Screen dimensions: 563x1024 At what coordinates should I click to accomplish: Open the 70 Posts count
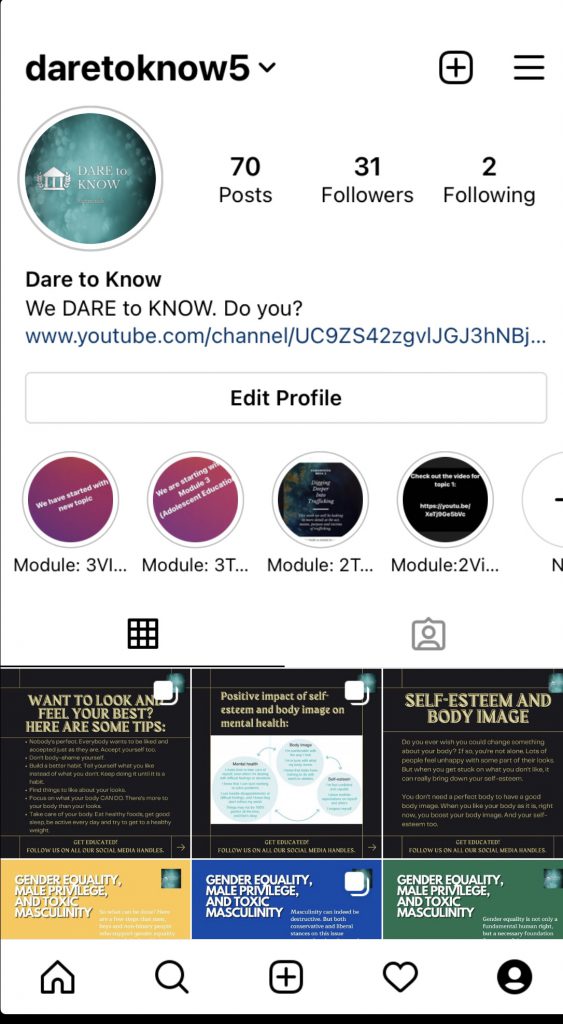pyautogui.click(x=246, y=180)
